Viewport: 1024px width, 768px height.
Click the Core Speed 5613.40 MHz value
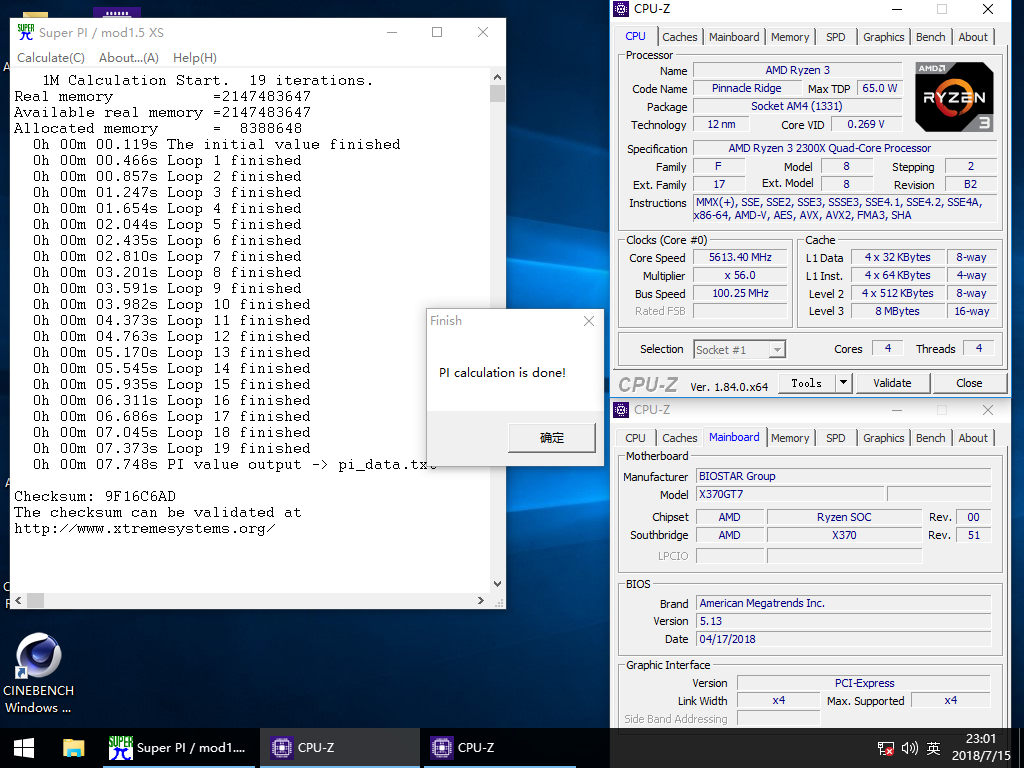point(740,257)
